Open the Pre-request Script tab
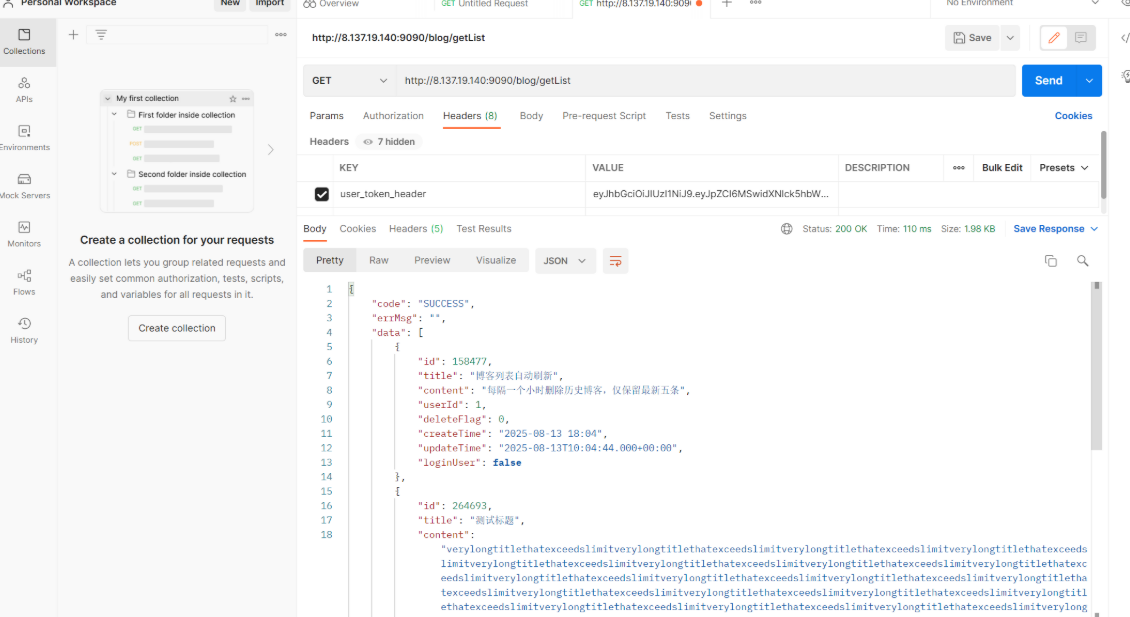 [604, 116]
